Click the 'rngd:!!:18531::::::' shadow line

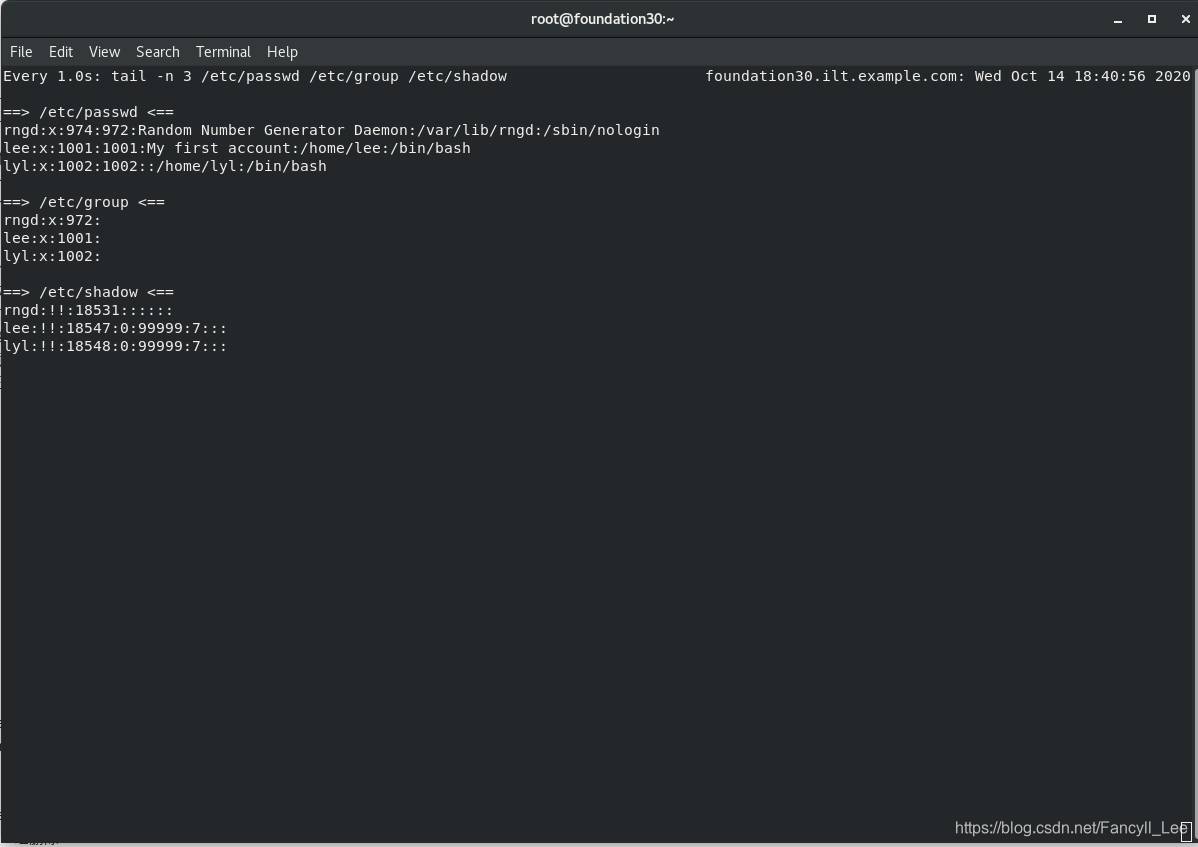(89, 311)
